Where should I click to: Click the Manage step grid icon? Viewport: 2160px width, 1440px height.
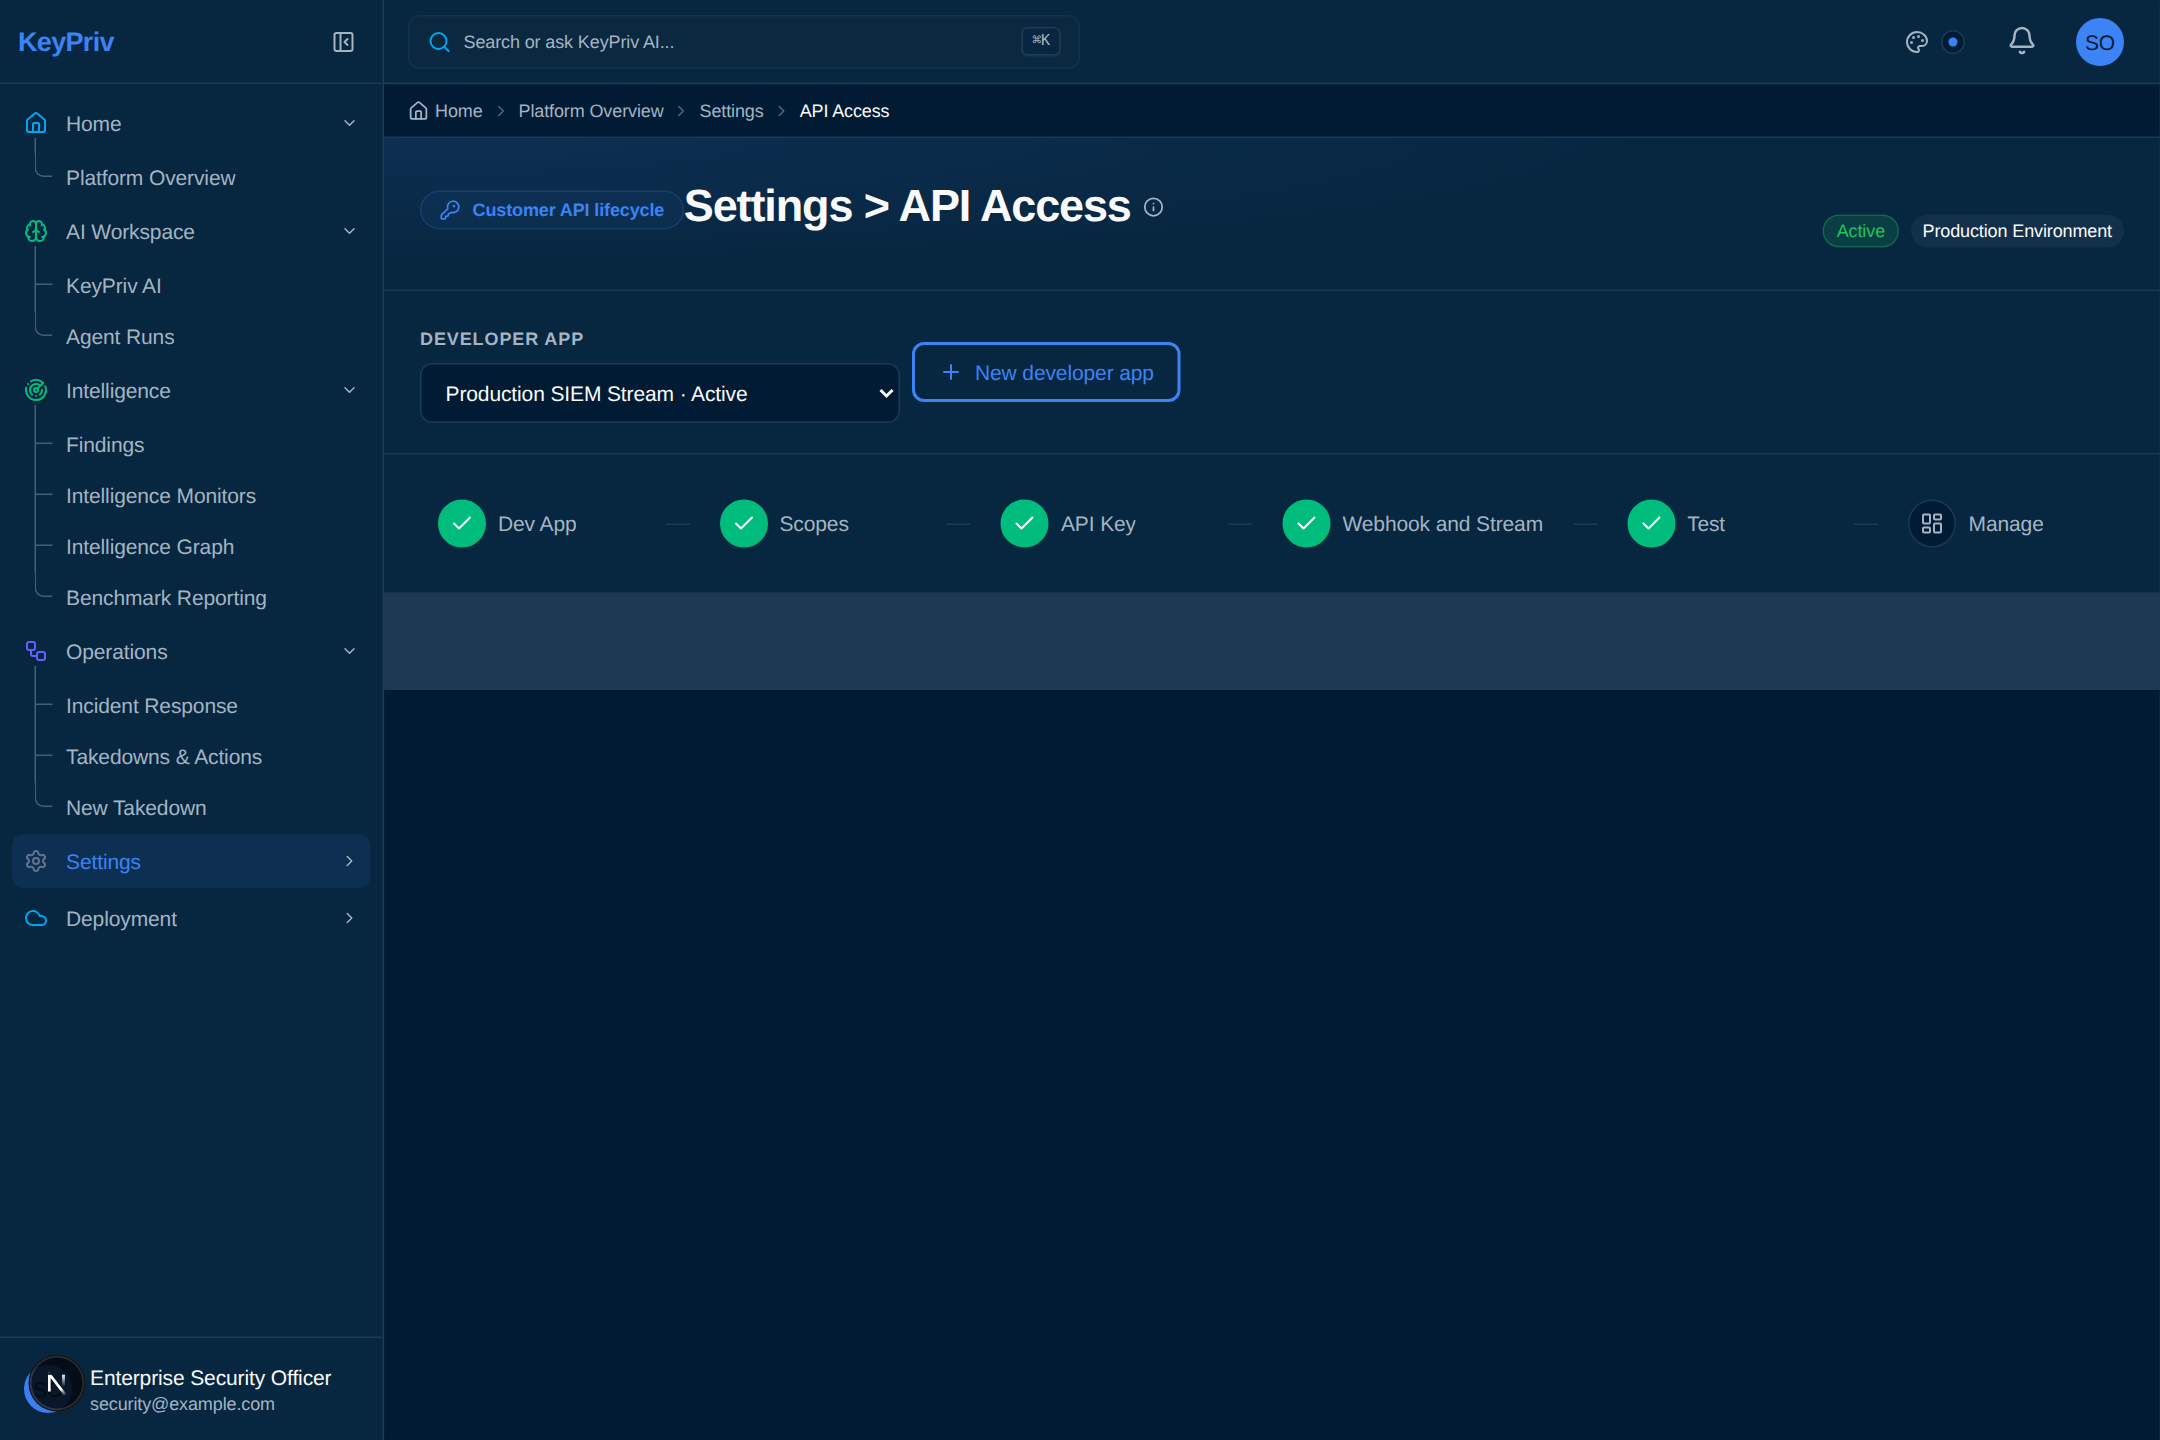pos(1932,523)
